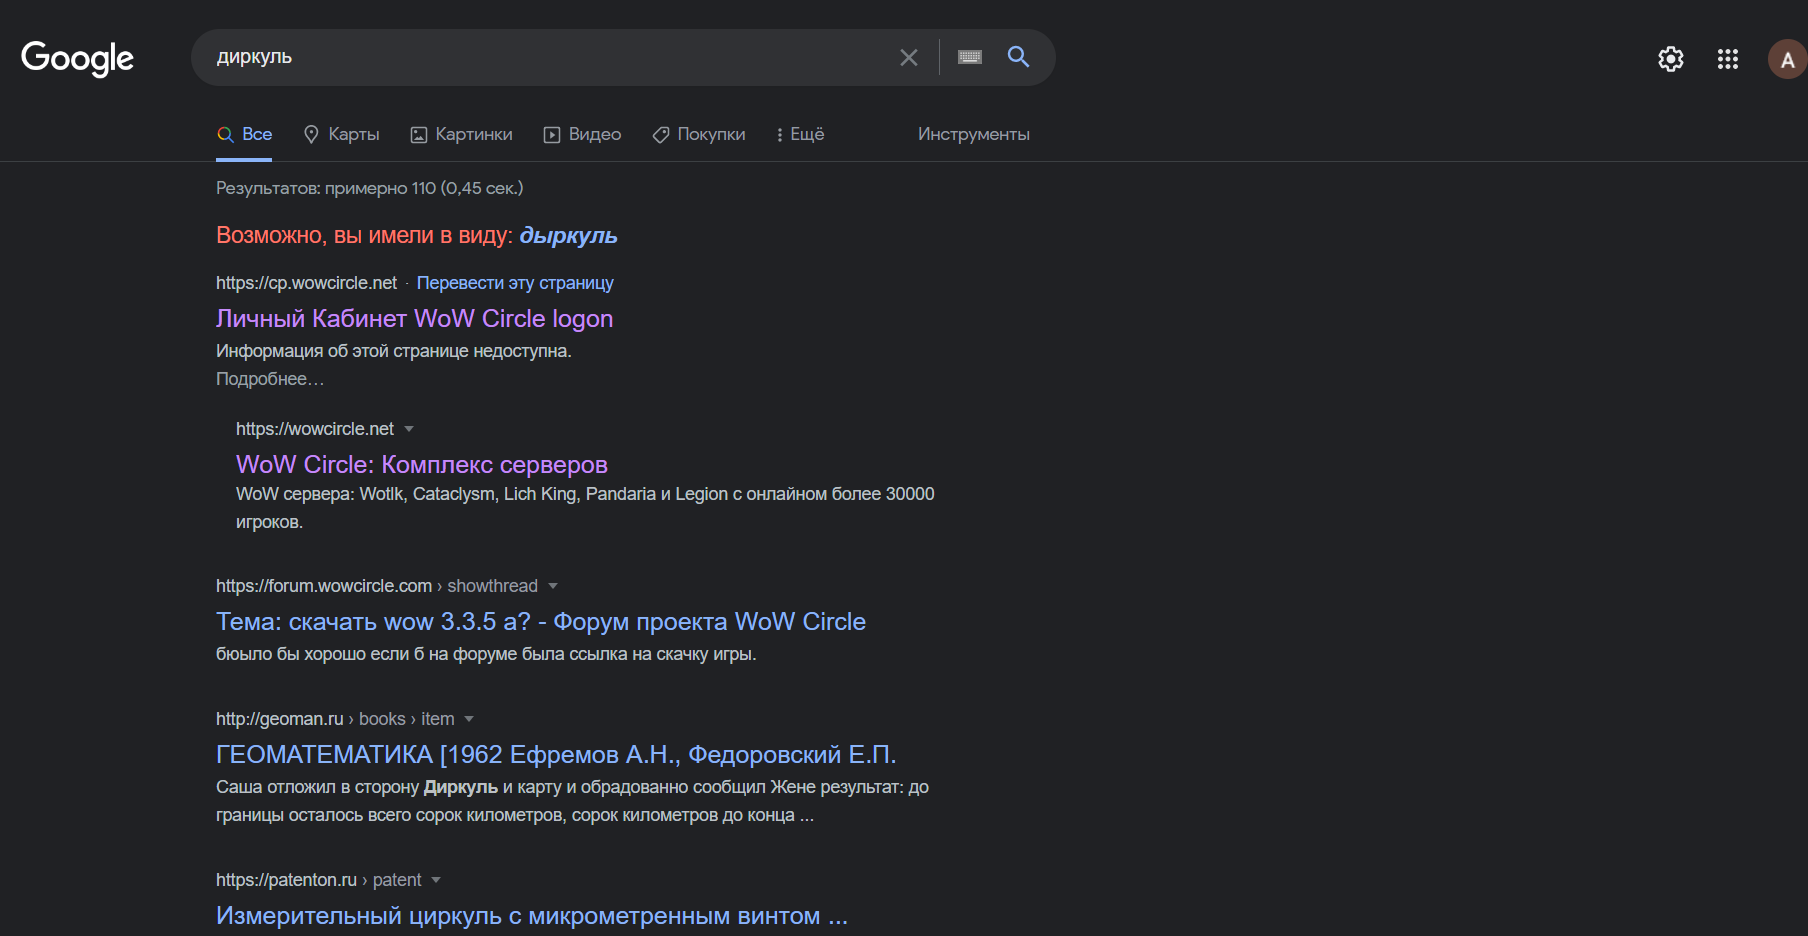
Task: Open Тема: скачать wow 3.3.5 a? result
Action: click(541, 622)
